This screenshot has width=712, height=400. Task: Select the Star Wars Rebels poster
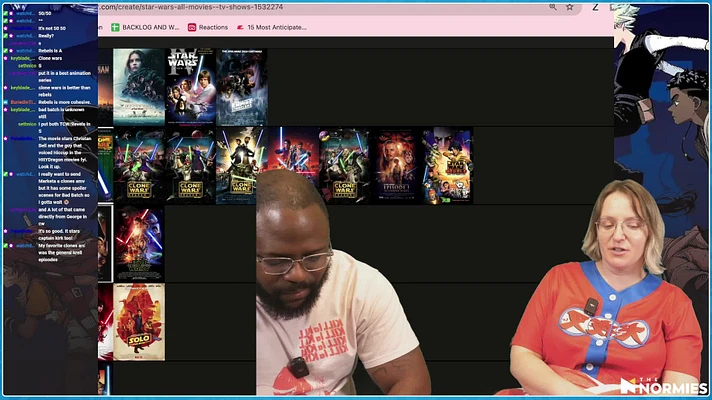click(x=448, y=165)
